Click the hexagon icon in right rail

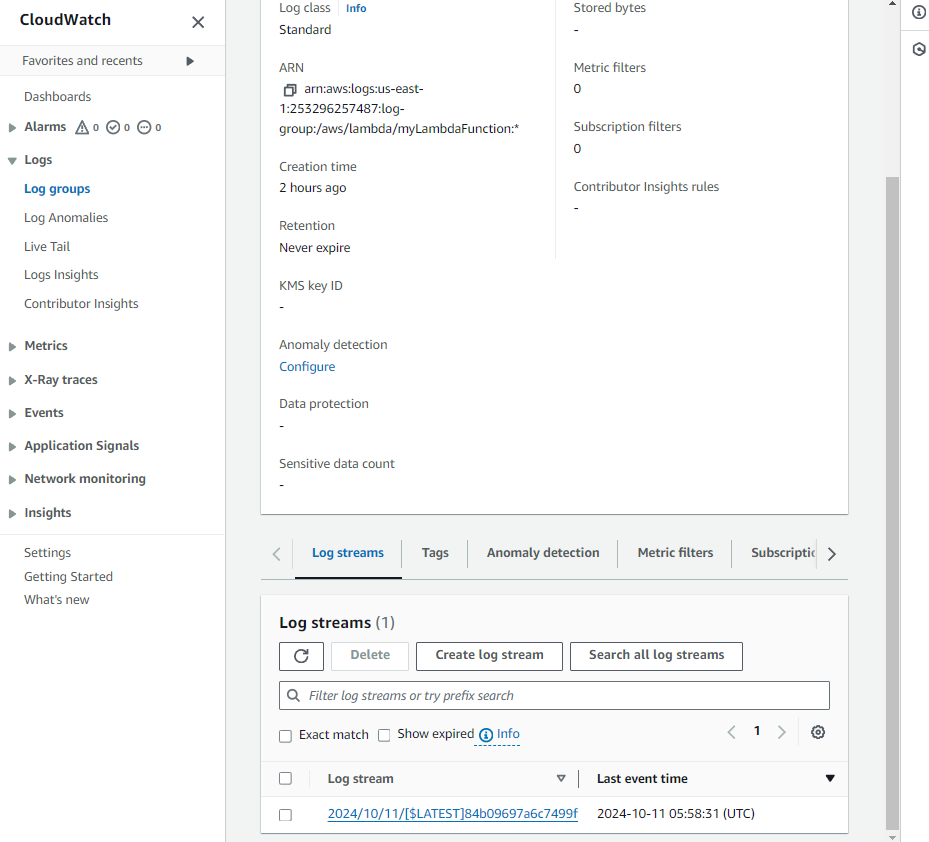click(x=919, y=49)
